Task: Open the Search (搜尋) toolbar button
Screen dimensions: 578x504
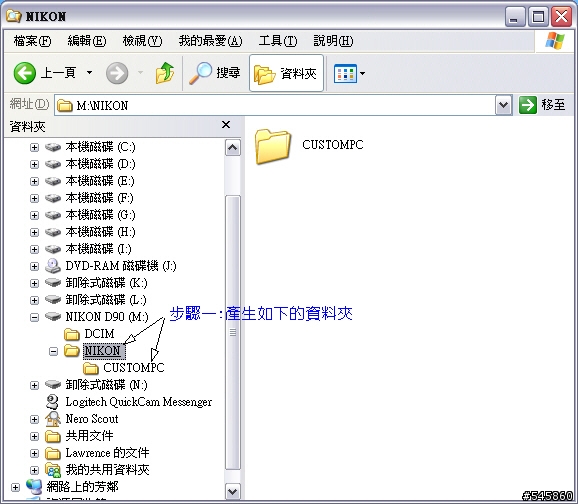Action: pyautogui.click(x=215, y=73)
